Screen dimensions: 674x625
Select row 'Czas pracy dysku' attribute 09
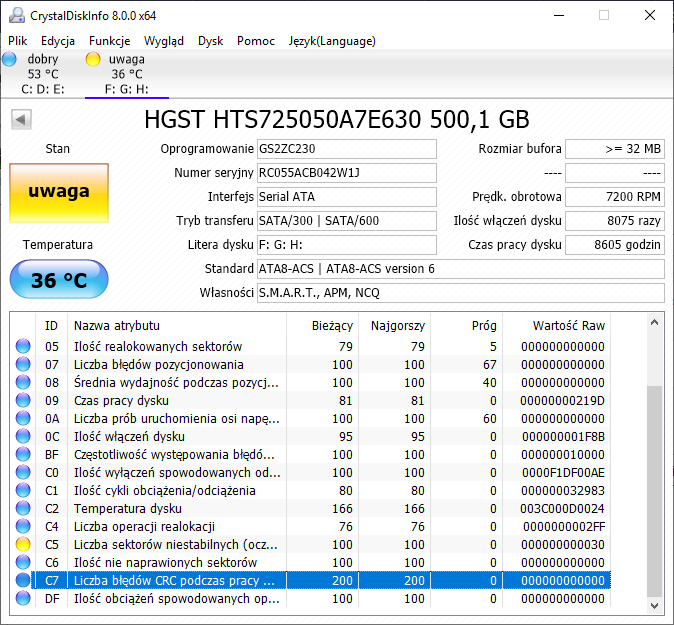(310, 401)
